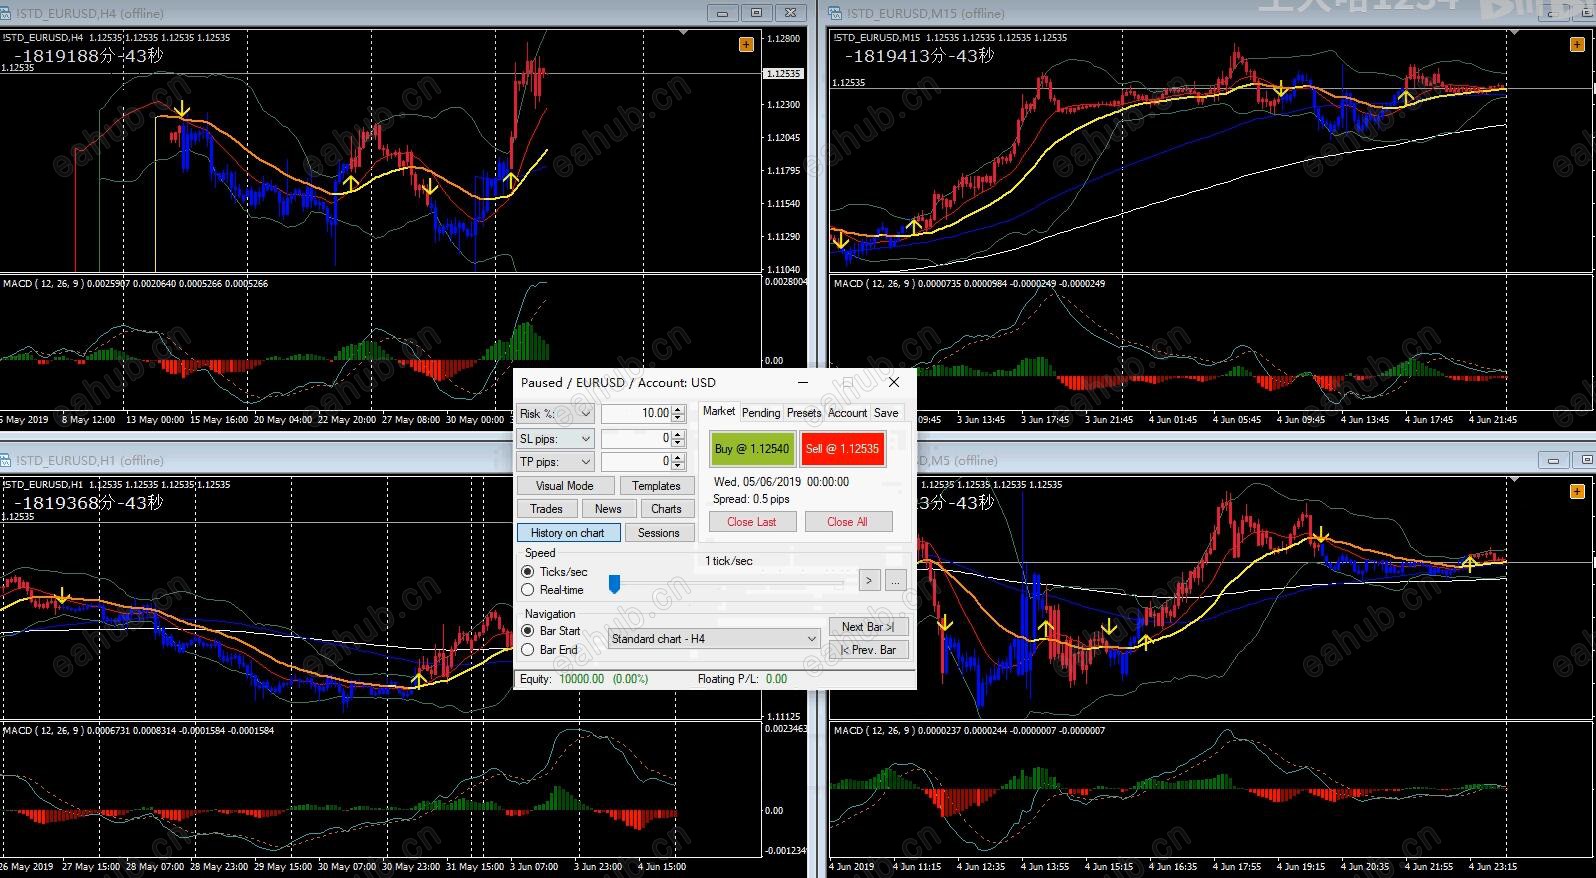Screen dimensions: 1596x878
Task: Switch to the Market tab
Action: coord(719,411)
